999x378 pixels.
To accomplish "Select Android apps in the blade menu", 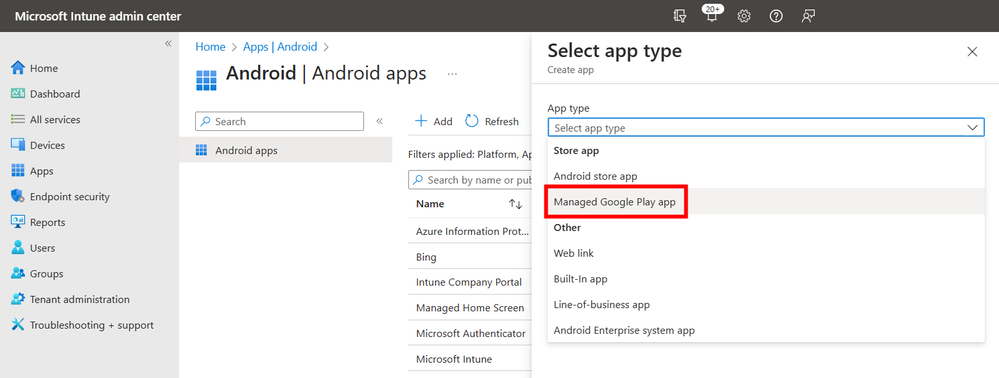I will pos(285,150).
